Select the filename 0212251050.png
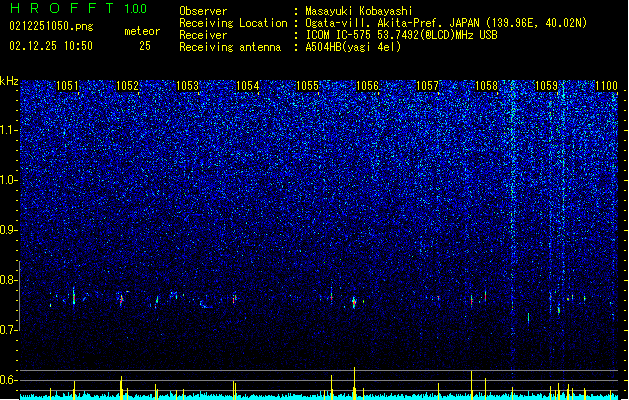 click(x=51, y=26)
